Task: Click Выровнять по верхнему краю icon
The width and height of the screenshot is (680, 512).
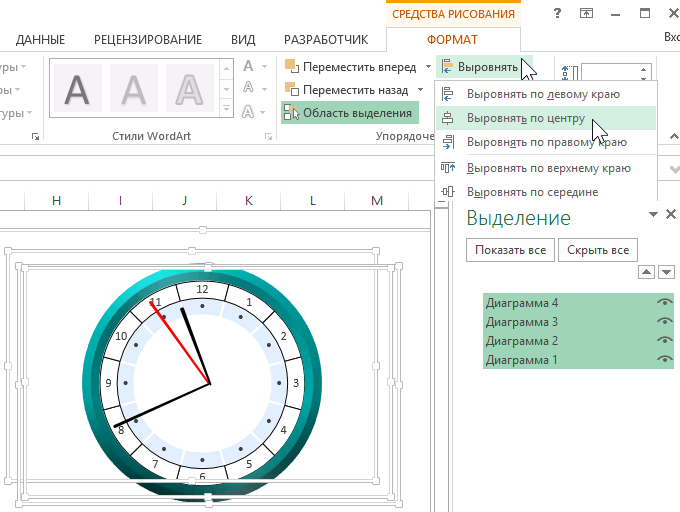Action: (448, 167)
